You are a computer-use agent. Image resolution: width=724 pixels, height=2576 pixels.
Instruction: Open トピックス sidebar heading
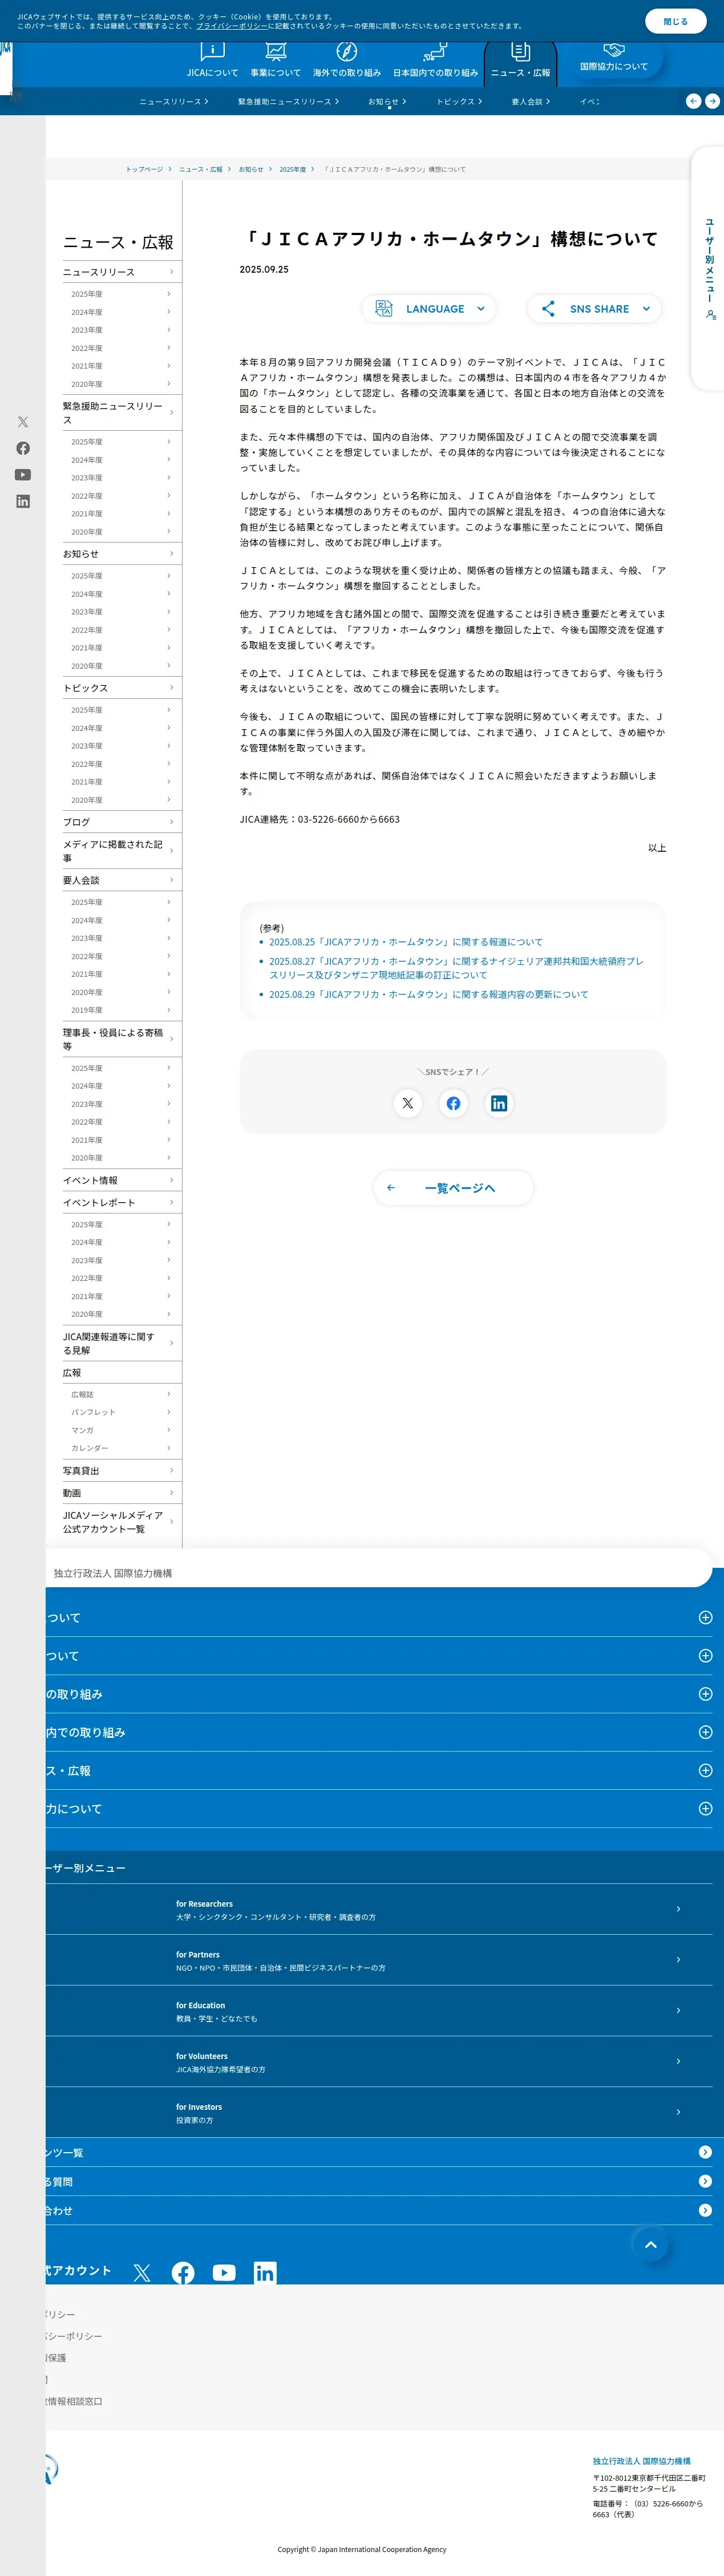tap(121, 688)
